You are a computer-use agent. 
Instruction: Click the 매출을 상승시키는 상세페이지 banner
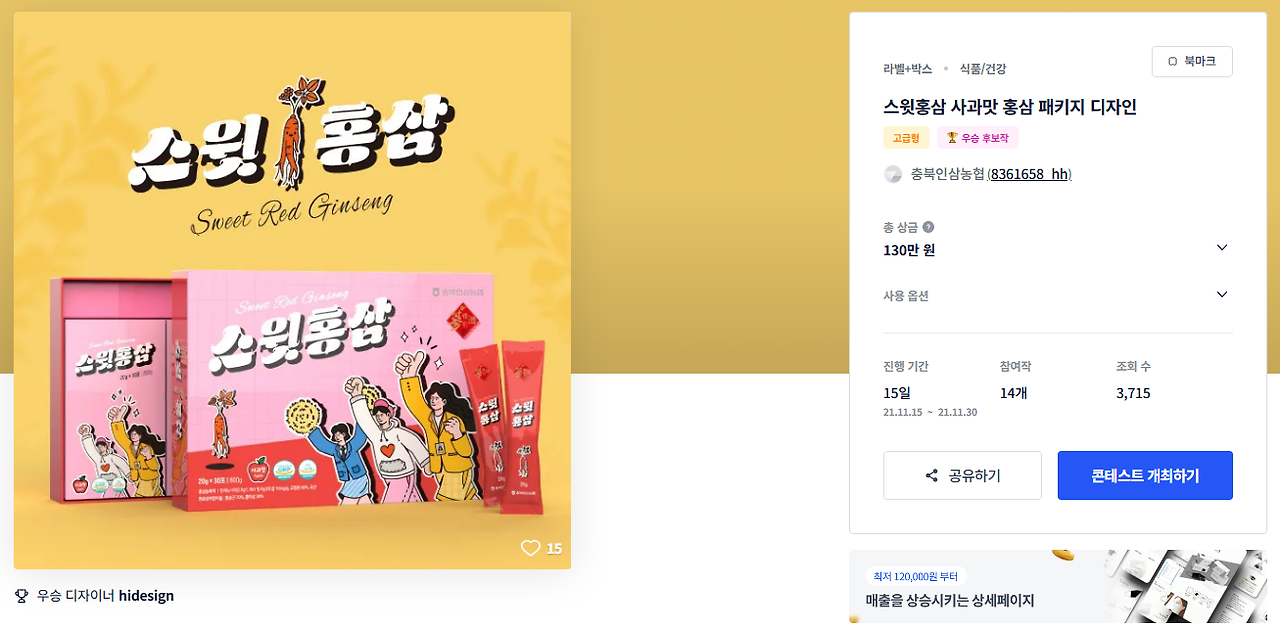pyautogui.click(x=1058, y=586)
